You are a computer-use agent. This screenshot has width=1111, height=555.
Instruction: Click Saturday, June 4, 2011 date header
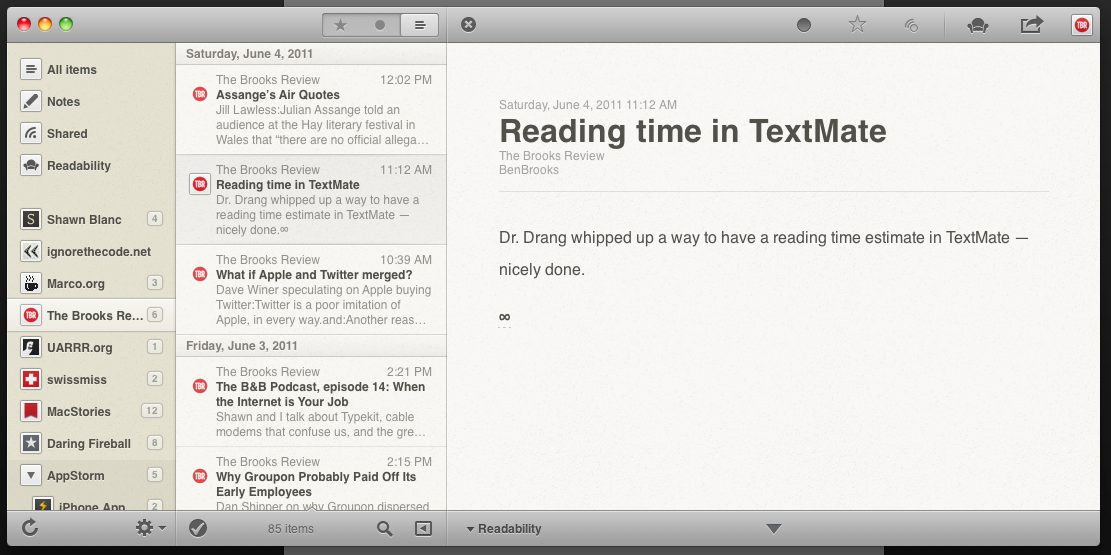click(x=249, y=54)
